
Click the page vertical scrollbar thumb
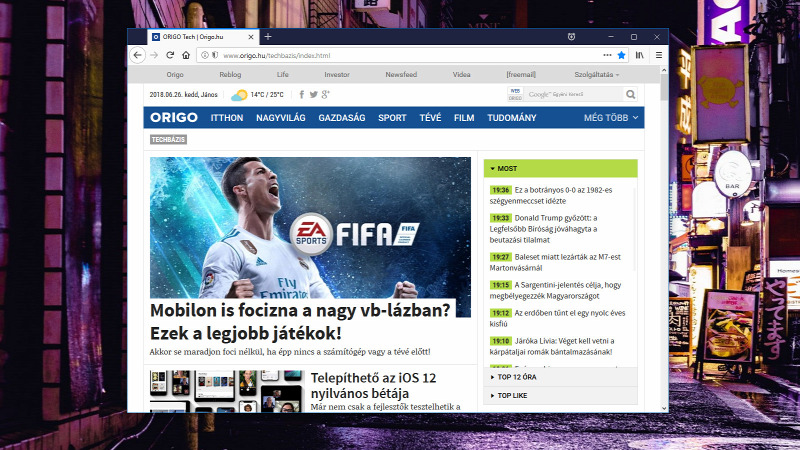664,87
